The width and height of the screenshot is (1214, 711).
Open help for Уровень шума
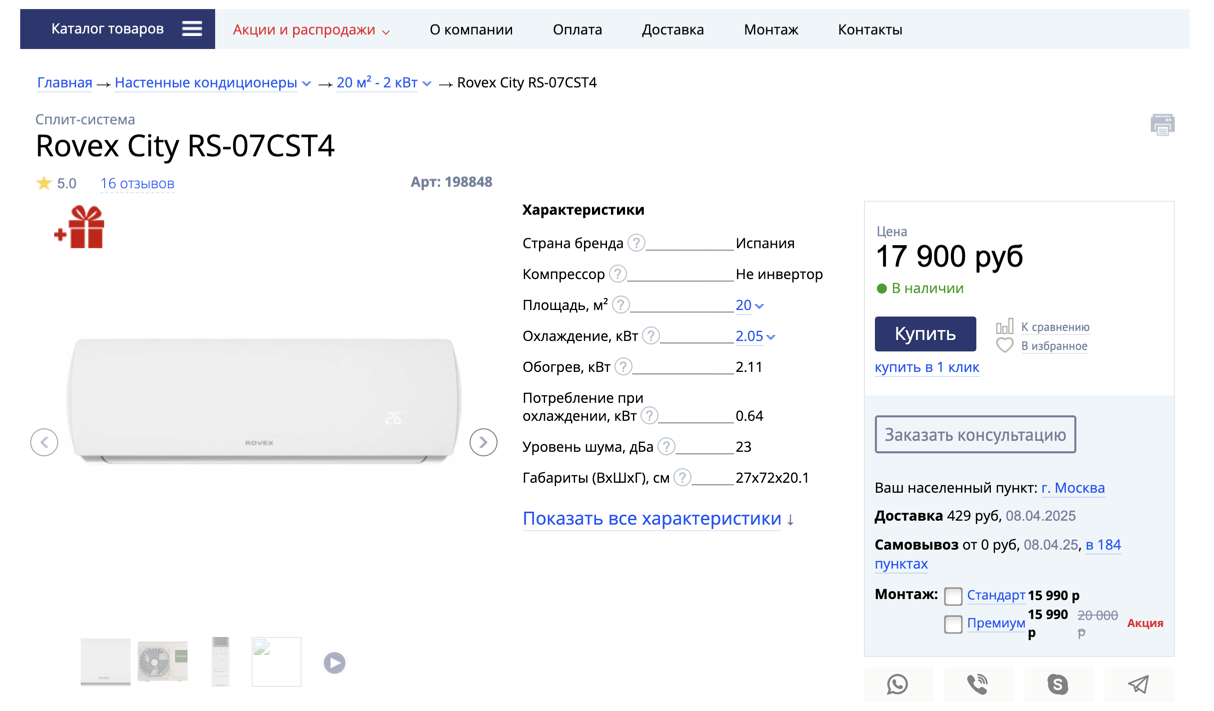(667, 447)
